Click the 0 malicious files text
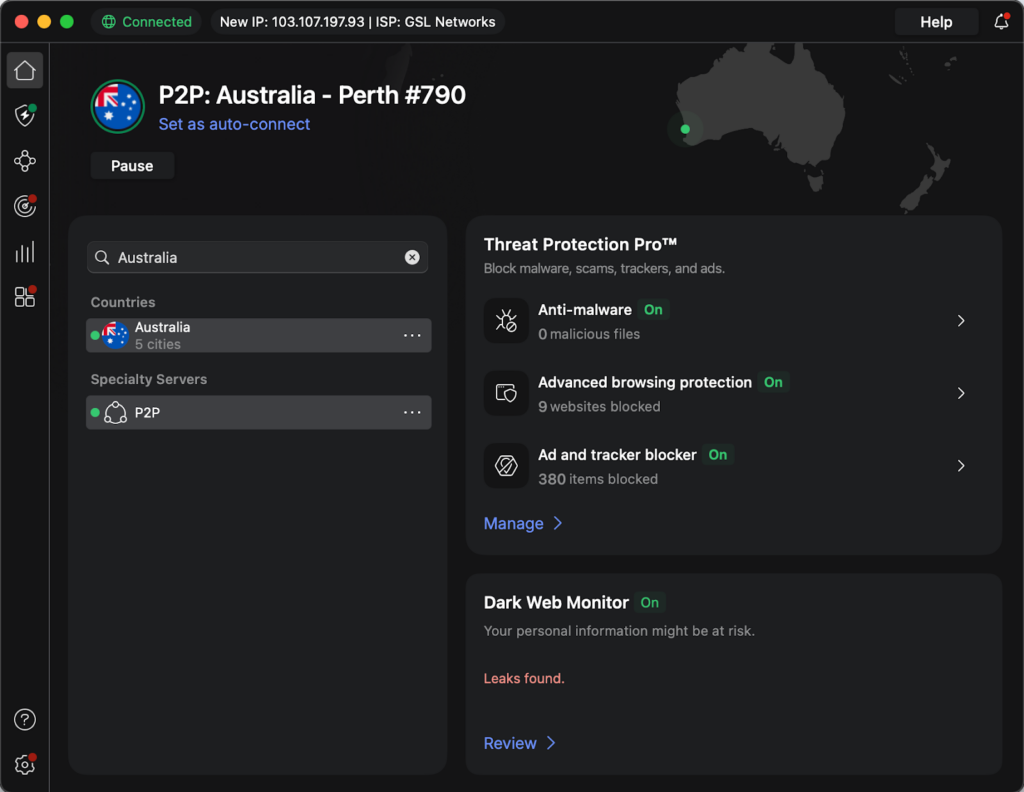This screenshot has width=1024, height=792. [588, 334]
